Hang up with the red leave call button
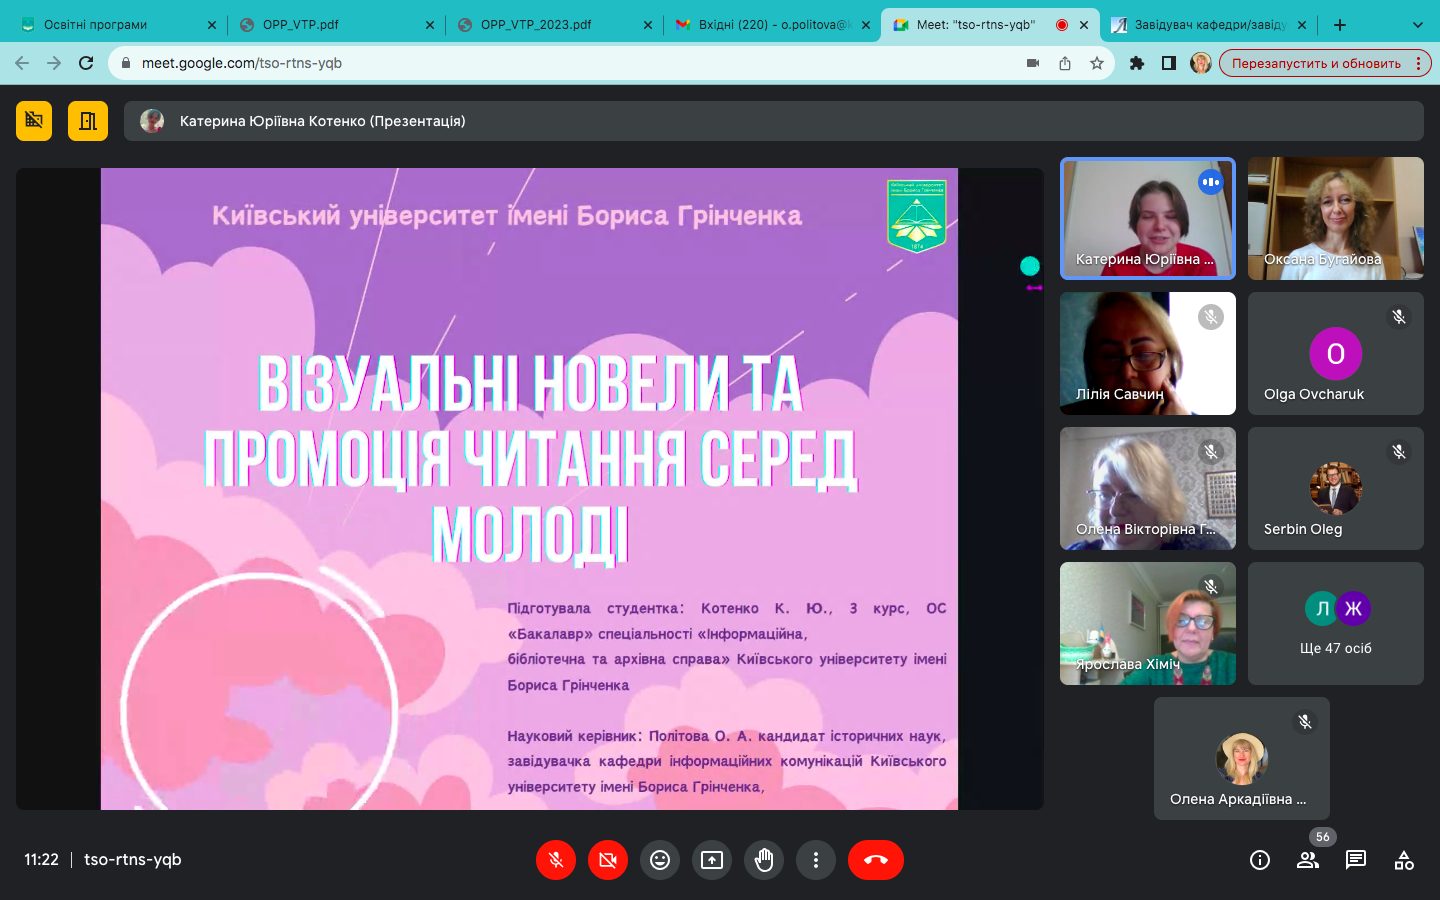 click(x=875, y=860)
